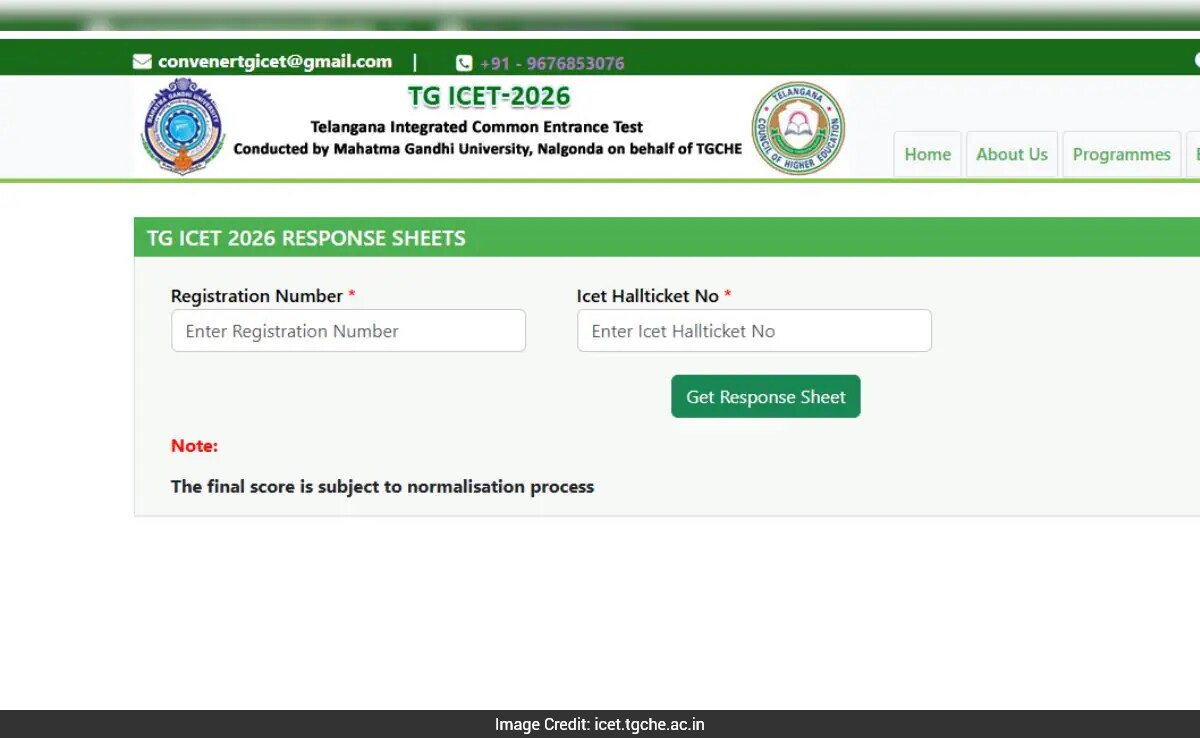Screen dimensions: 1200x738
Task: Click the TG ICET-2026 title text
Action: (x=489, y=97)
